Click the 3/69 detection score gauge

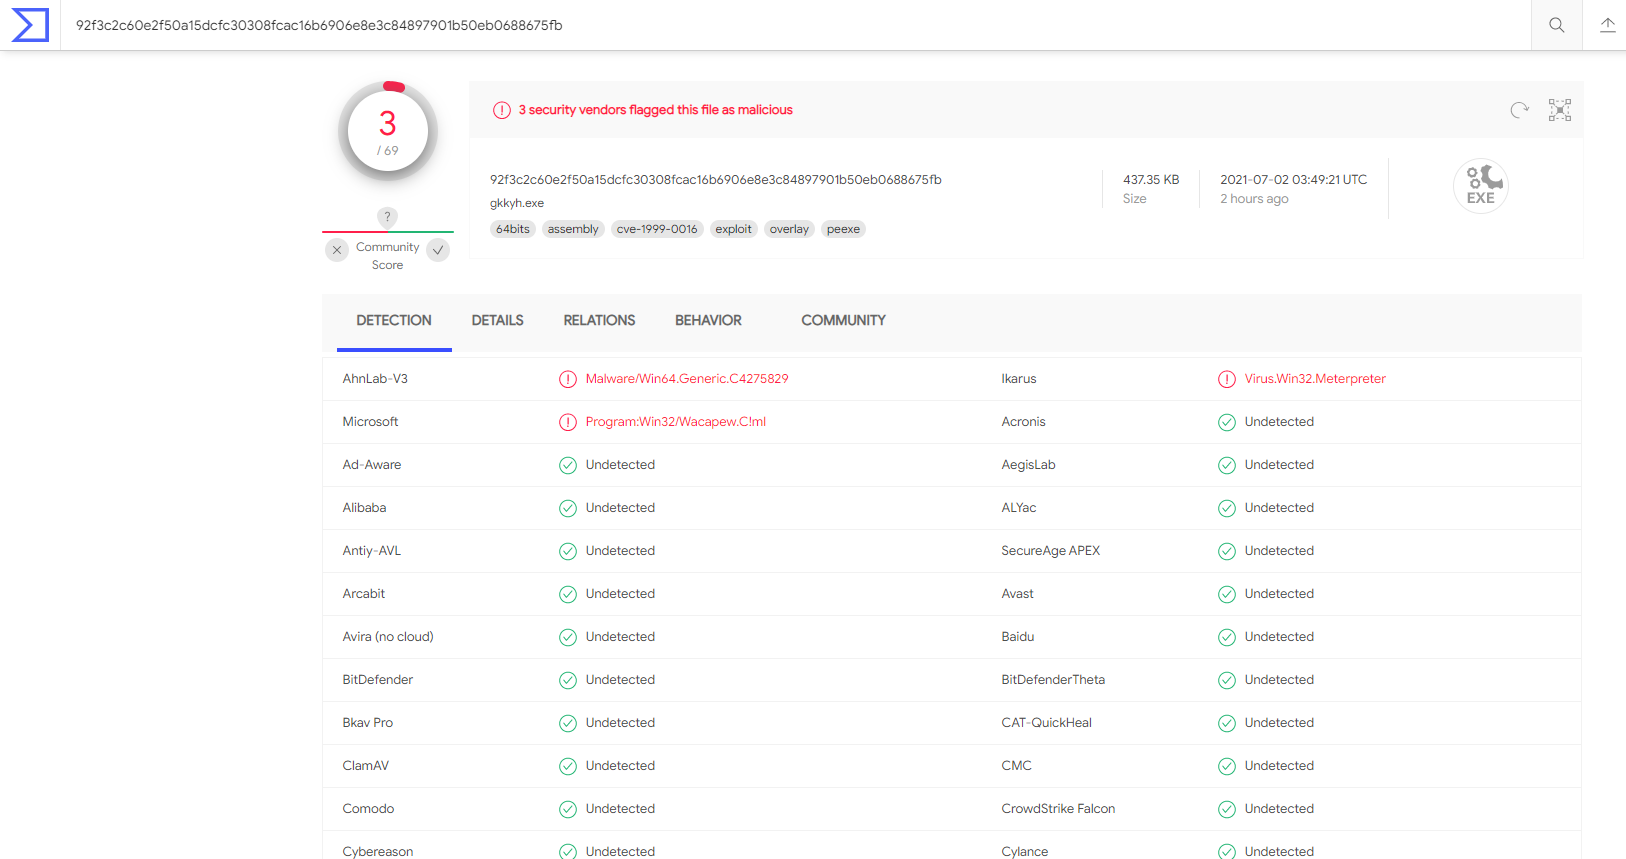pyautogui.click(x=388, y=131)
